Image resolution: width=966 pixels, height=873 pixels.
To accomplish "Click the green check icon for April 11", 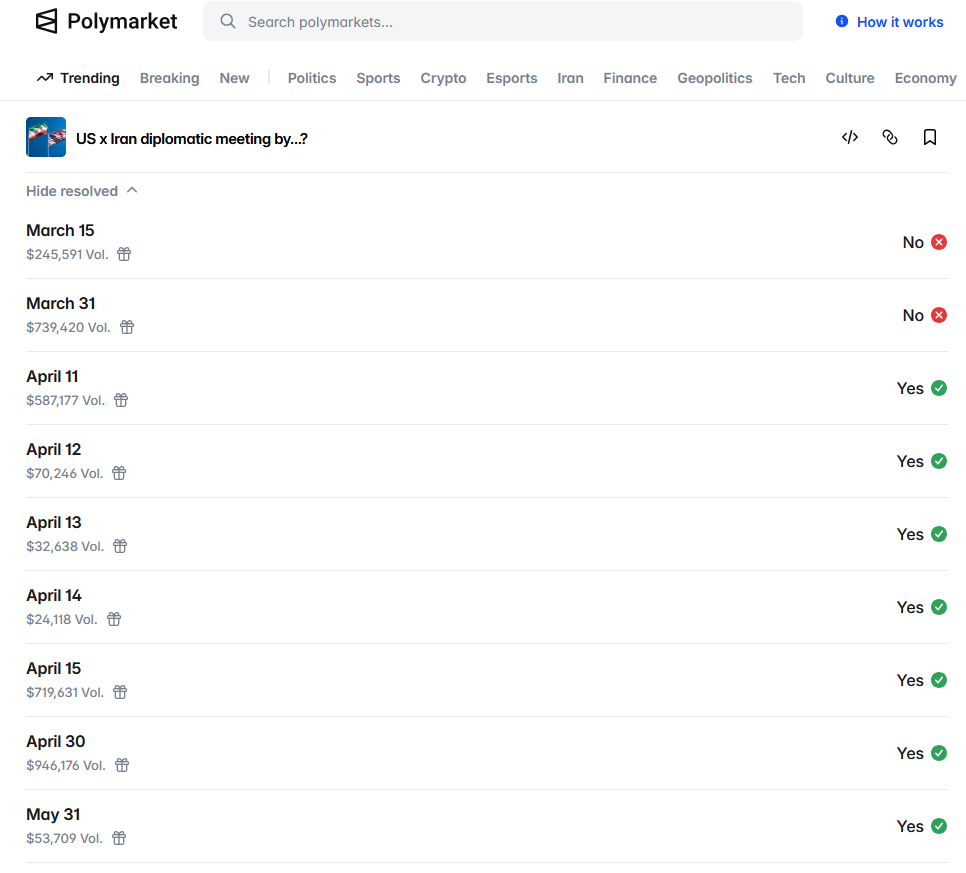I will 939,388.
